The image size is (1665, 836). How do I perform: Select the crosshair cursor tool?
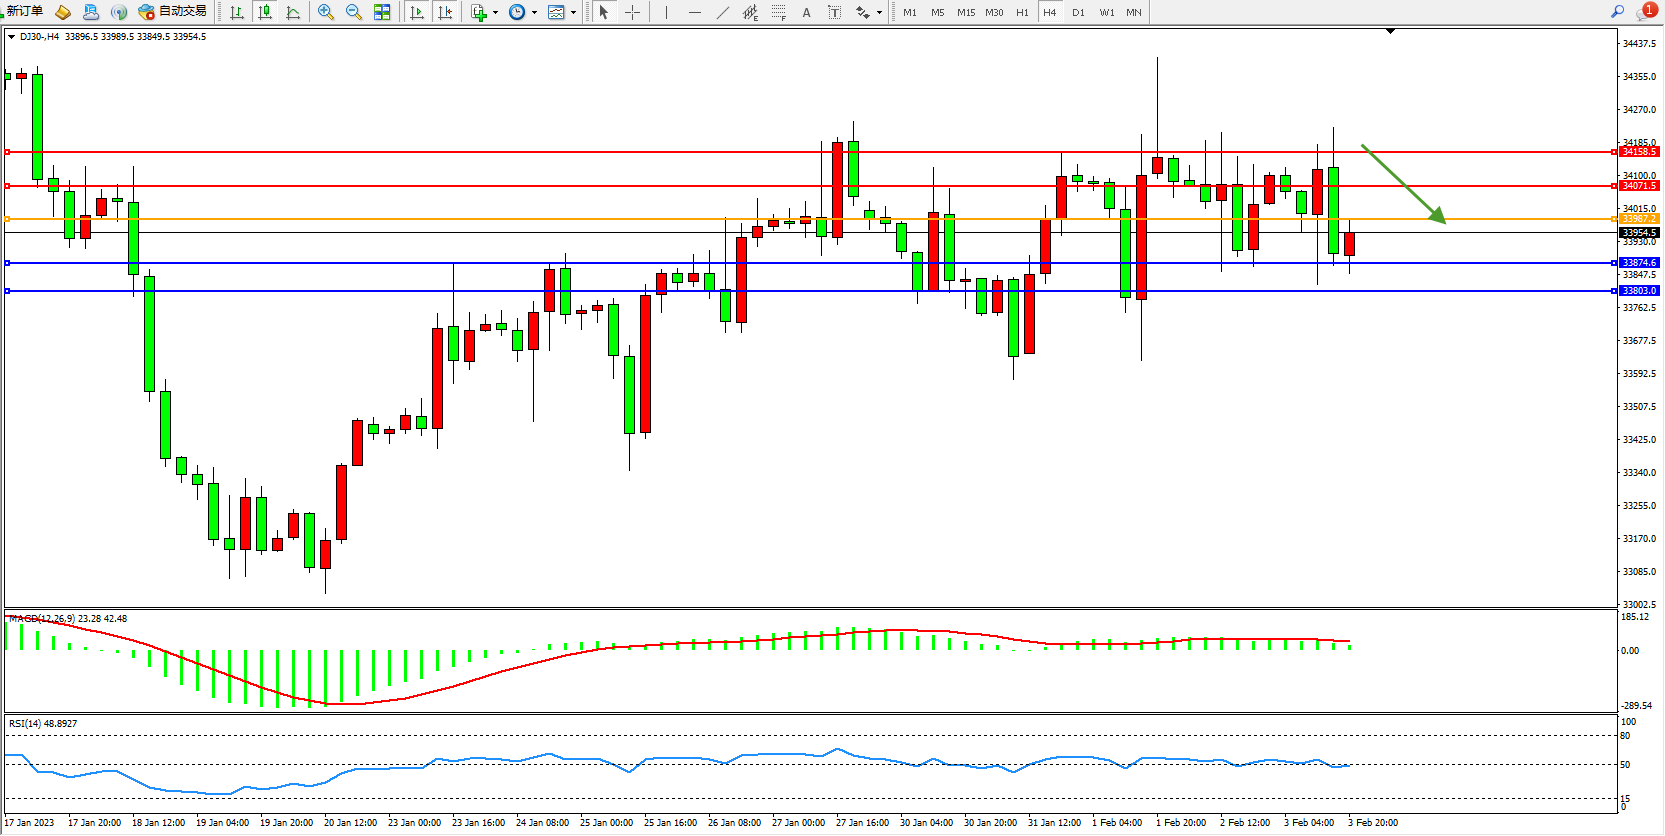coord(633,12)
